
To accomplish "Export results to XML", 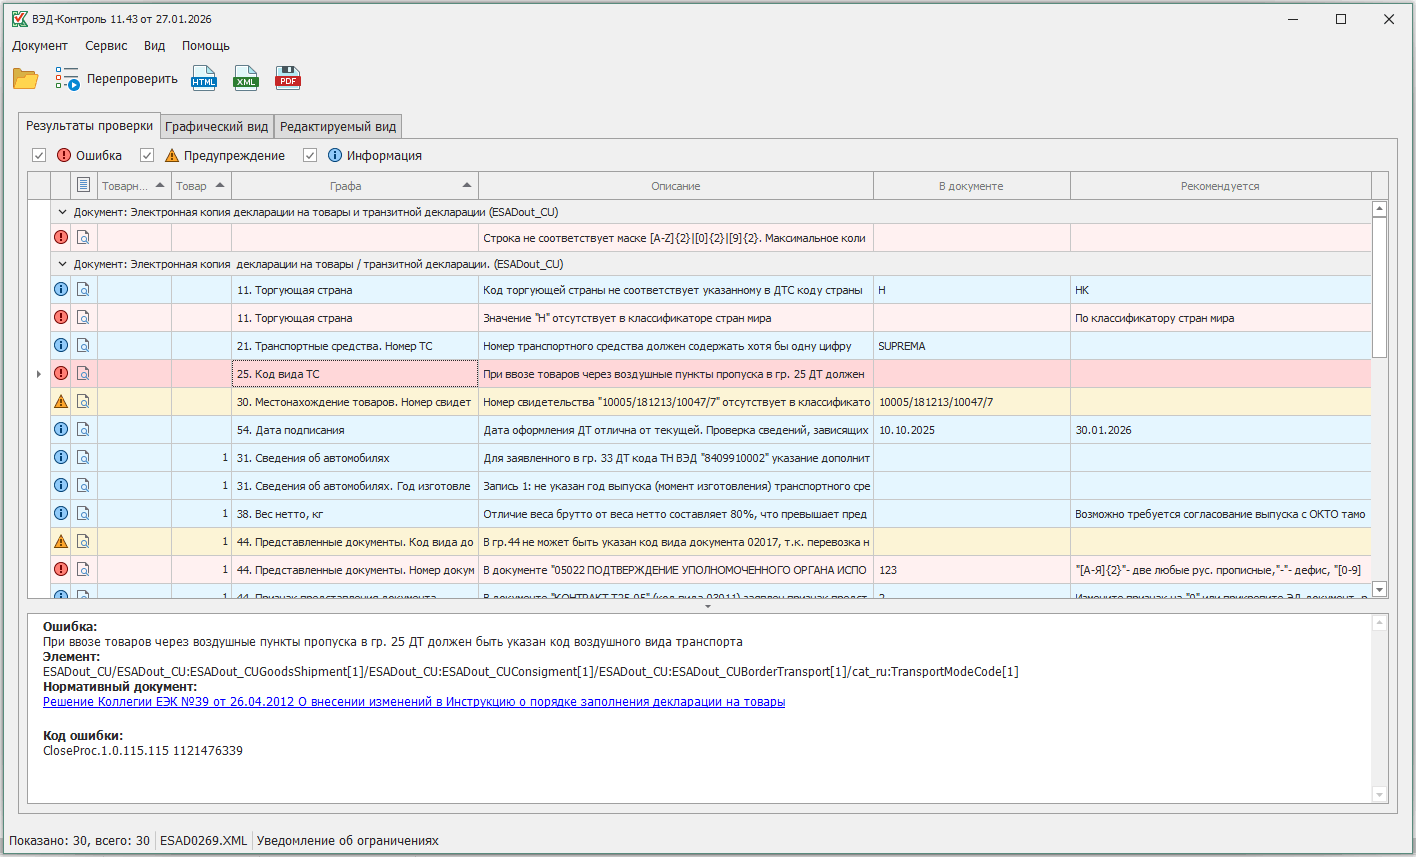I will click(246, 79).
